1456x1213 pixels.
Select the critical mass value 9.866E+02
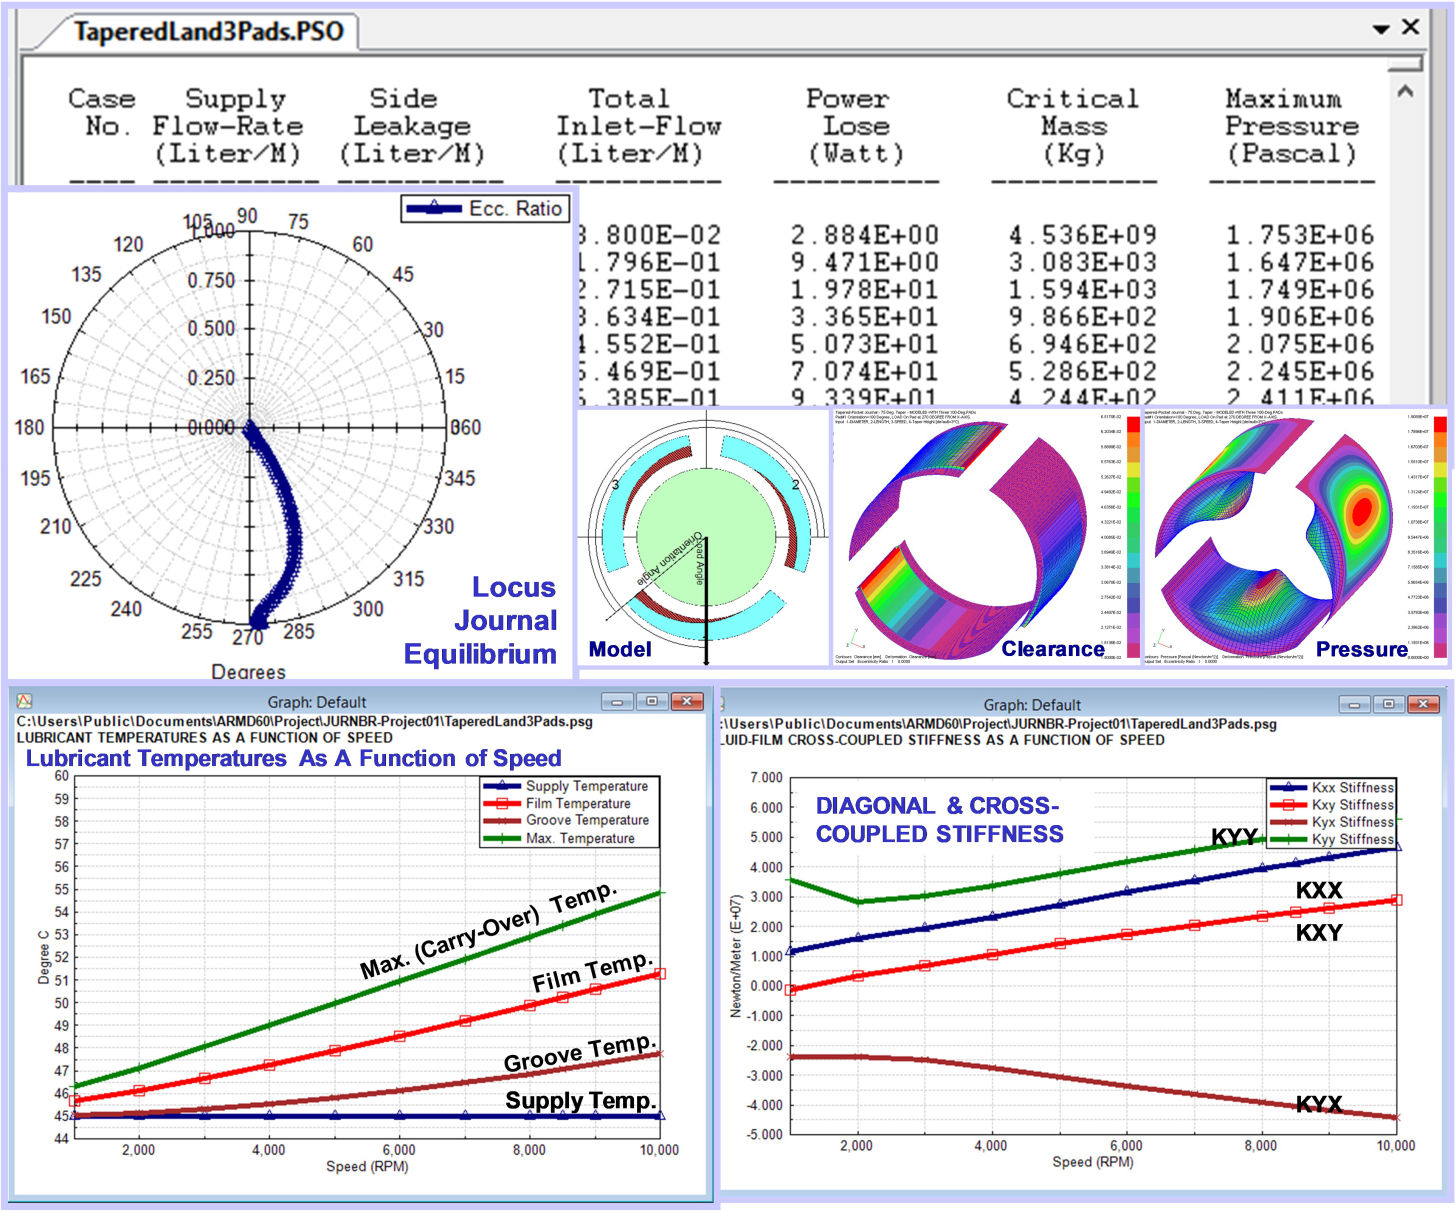click(1083, 317)
